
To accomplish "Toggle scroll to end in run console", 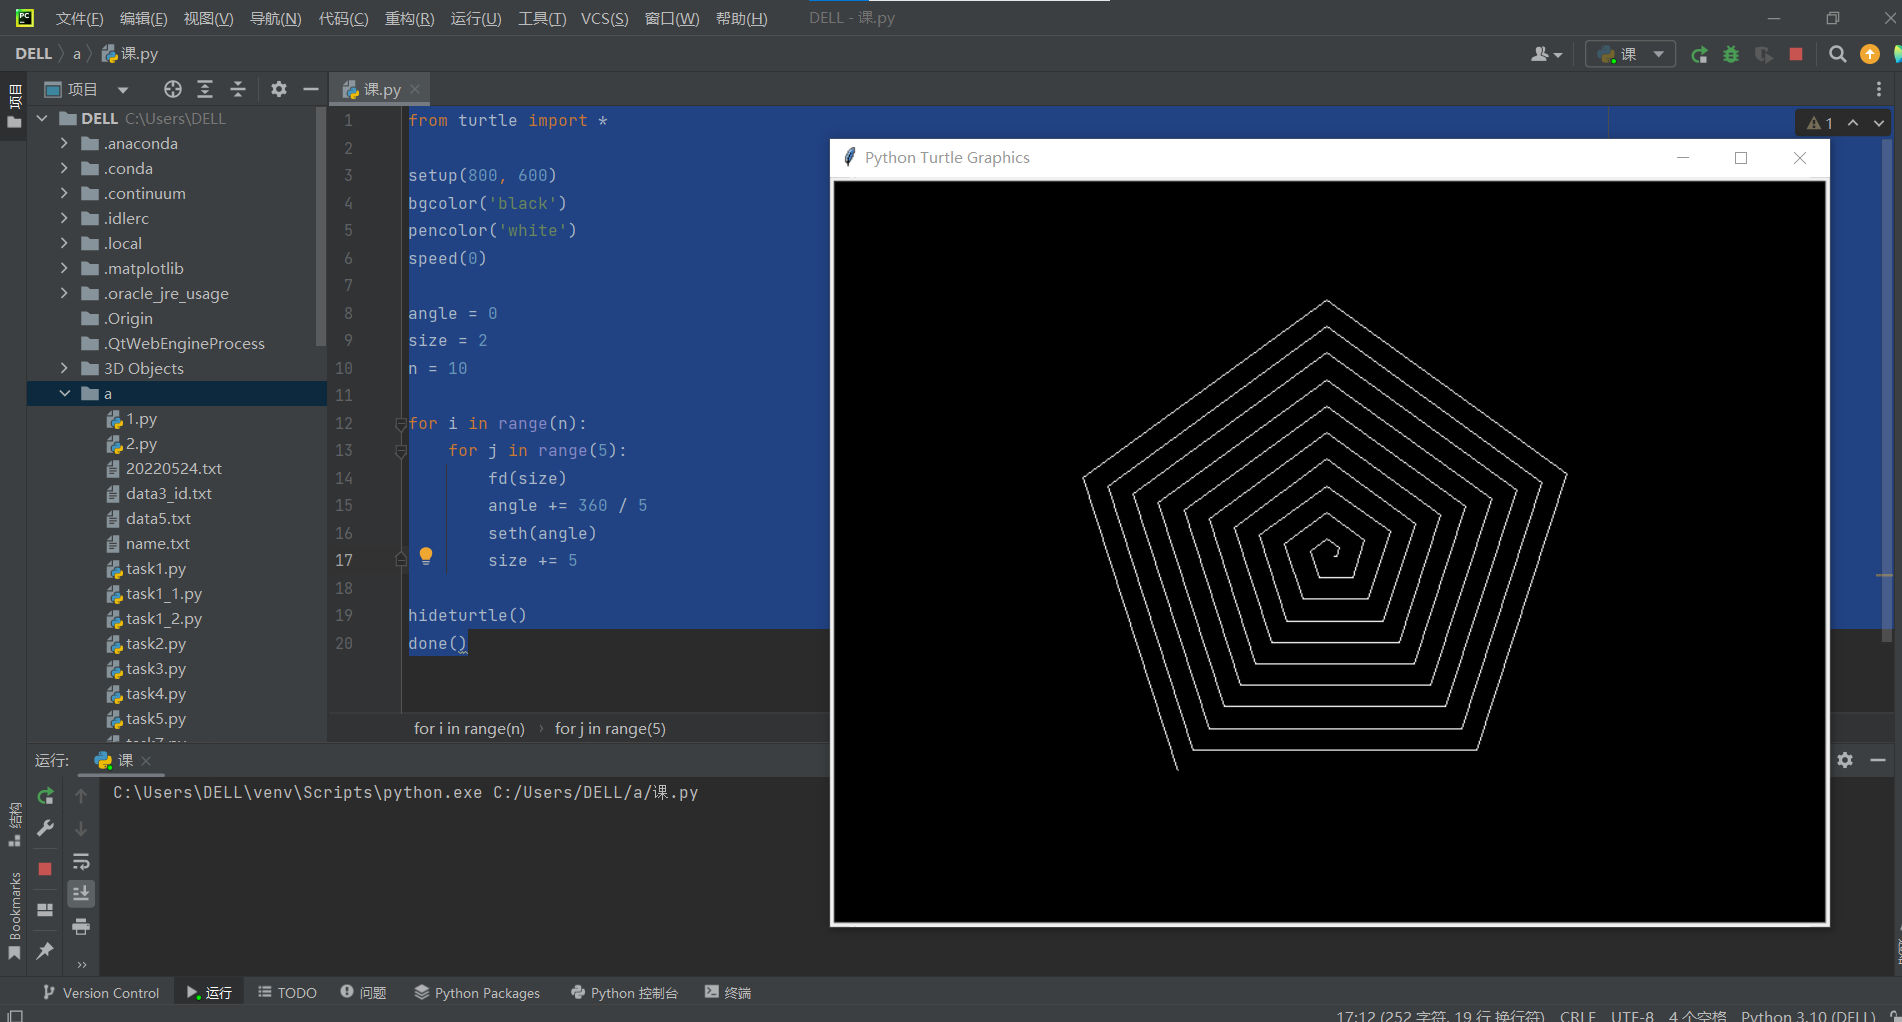I will coord(81,893).
